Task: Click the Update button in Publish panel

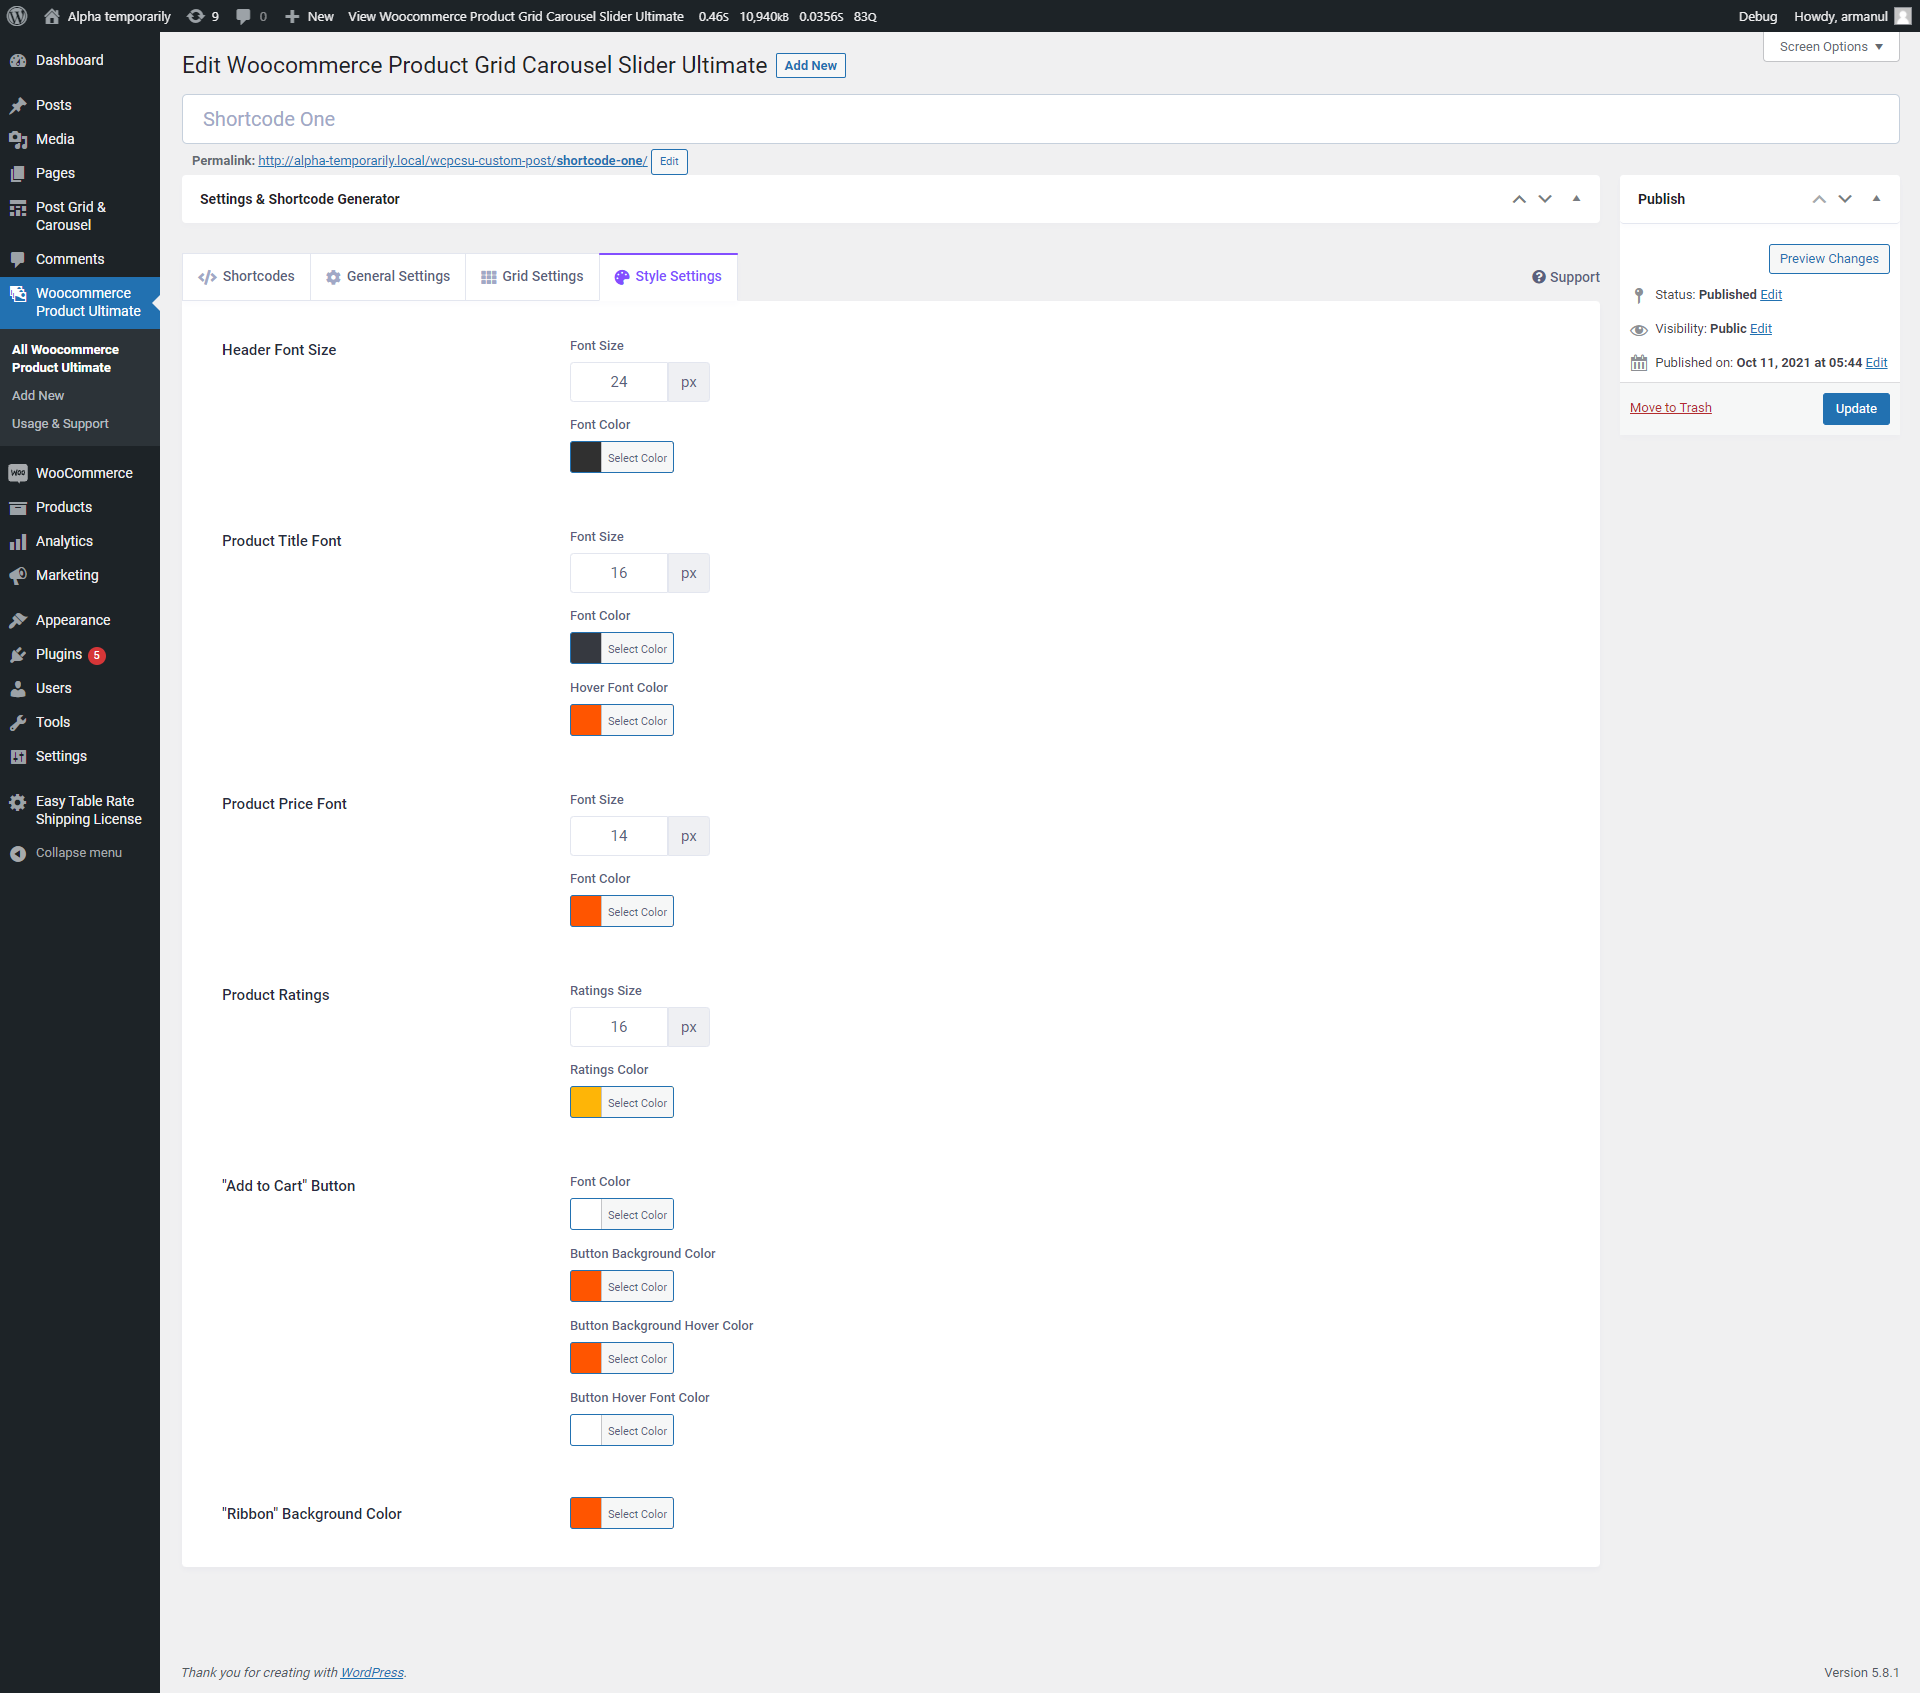Action: (1855, 407)
